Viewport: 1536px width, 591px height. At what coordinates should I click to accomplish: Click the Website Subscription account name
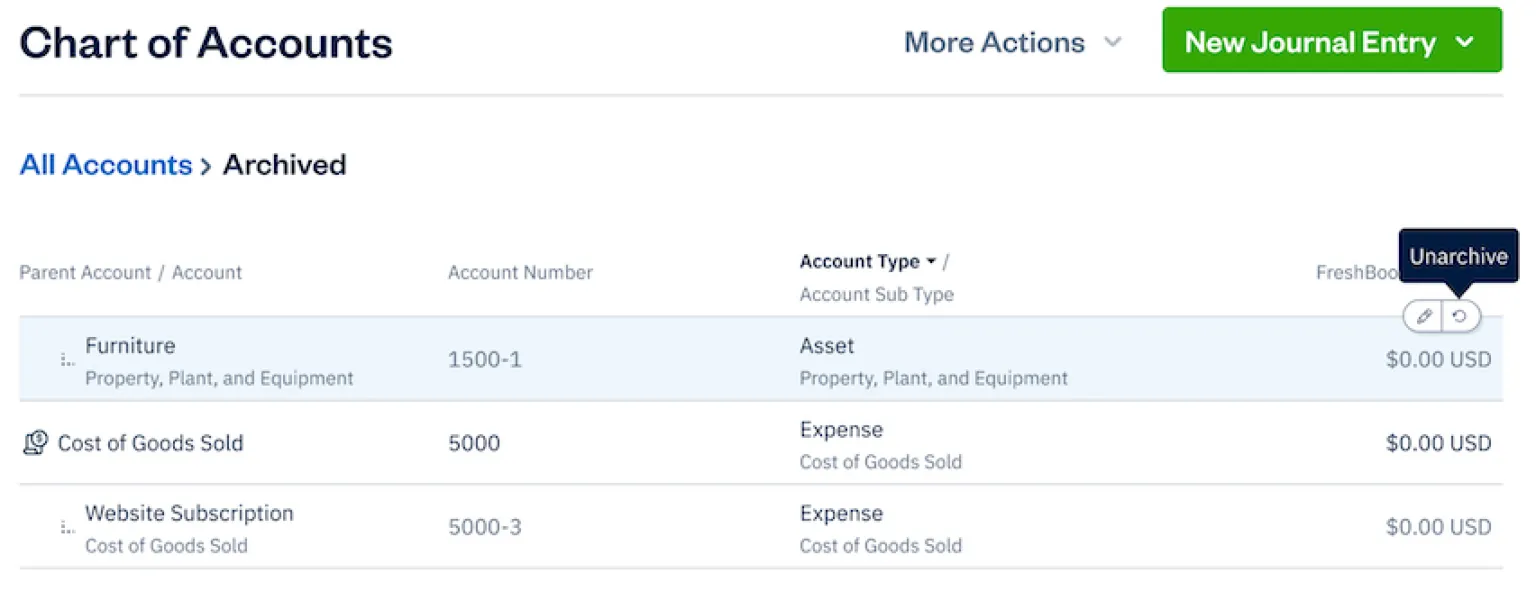pos(188,513)
